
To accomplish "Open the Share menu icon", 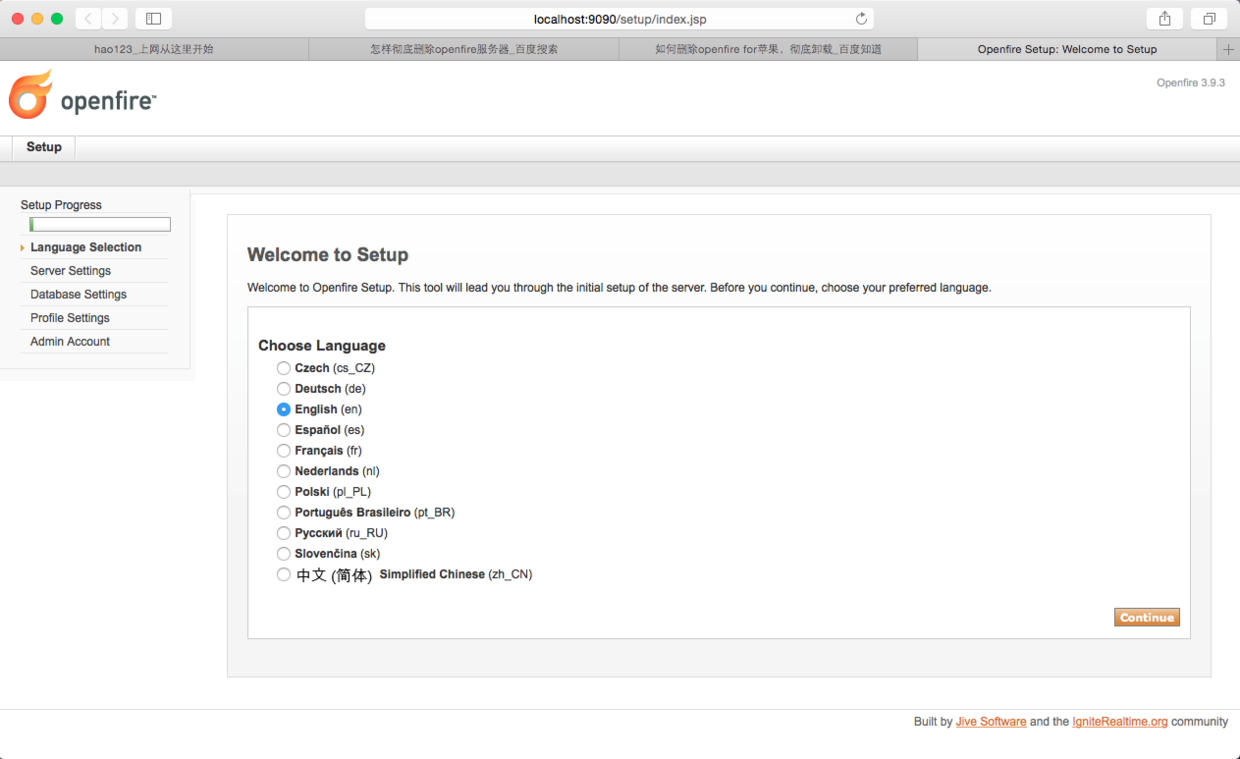I will coord(1165,19).
